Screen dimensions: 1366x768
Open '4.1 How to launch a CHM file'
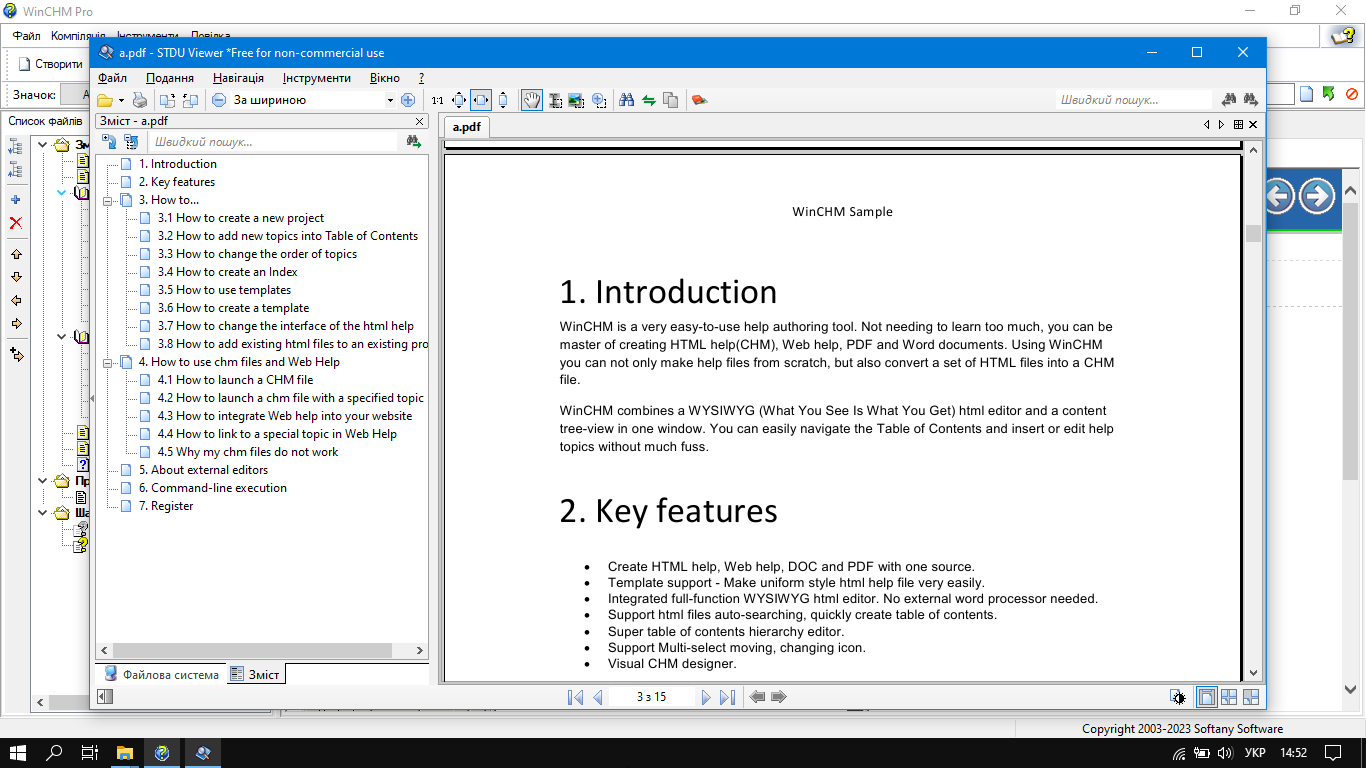pyautogui.click(x=235, y=380)
